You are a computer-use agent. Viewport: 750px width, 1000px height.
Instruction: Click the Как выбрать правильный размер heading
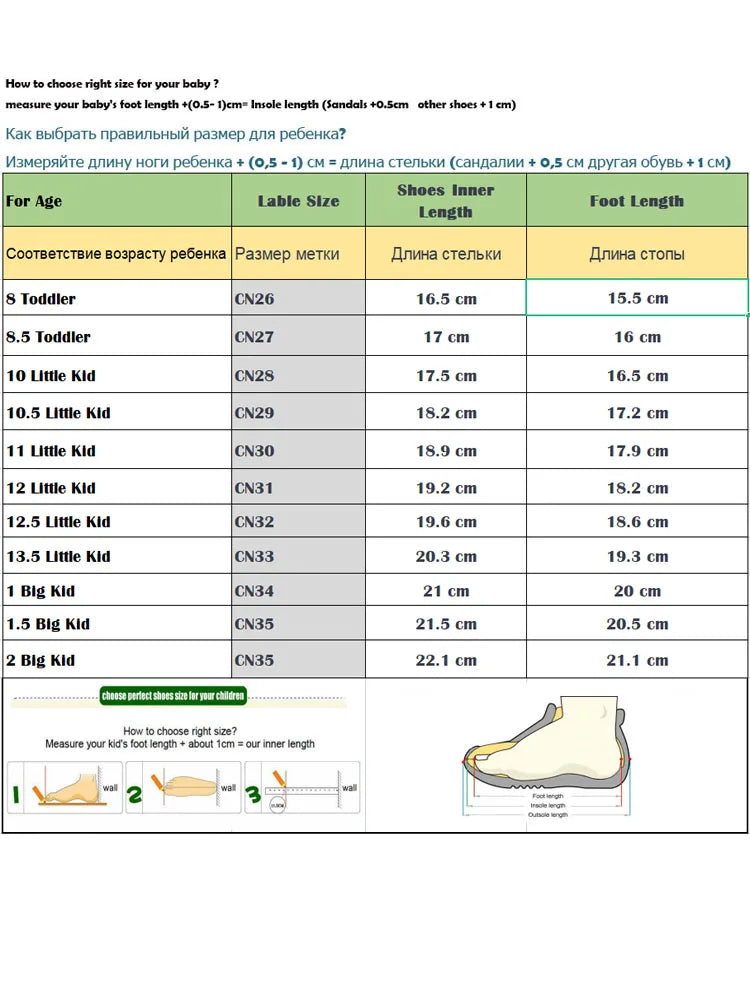[175, 134]
